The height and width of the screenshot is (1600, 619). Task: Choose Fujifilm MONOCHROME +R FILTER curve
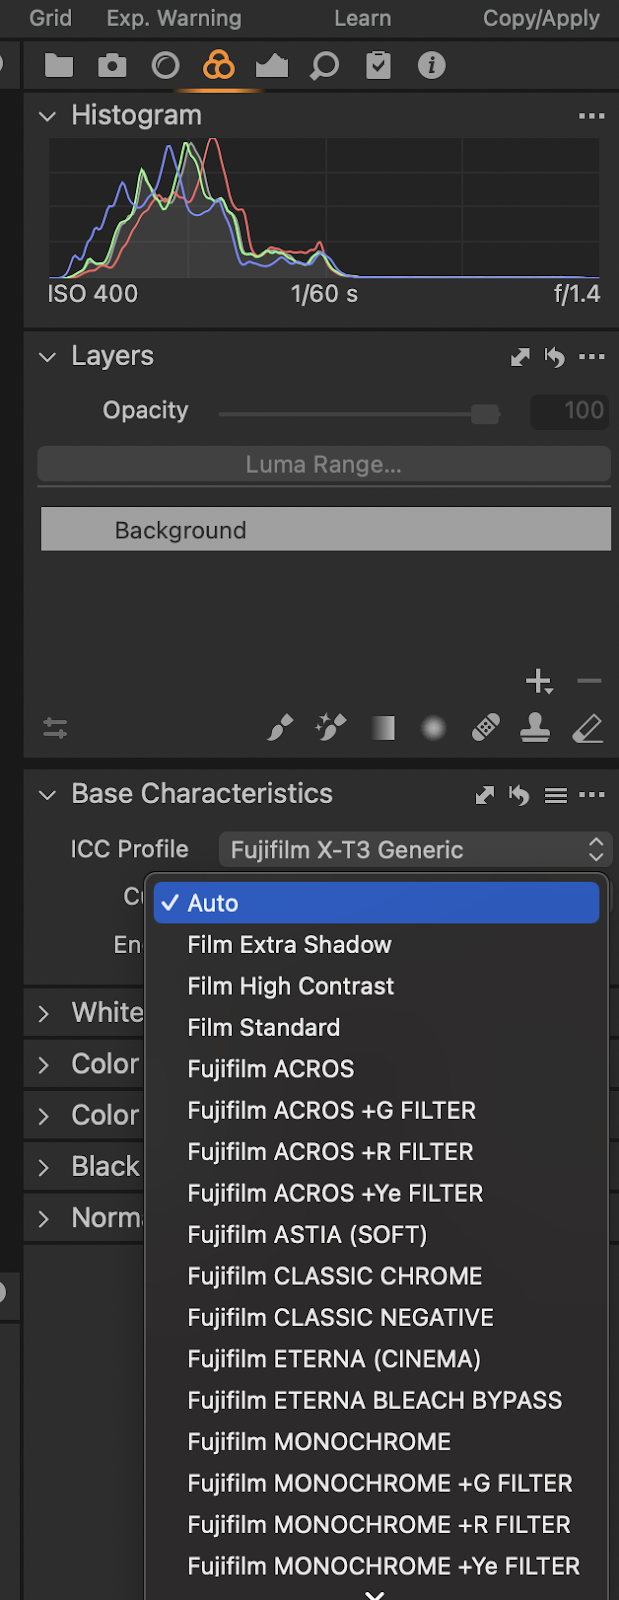pos(376,1525)
